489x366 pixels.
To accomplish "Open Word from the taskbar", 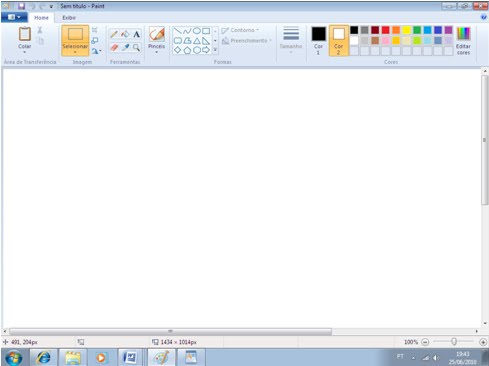I will pyautogui.click(x=130, y=358).
